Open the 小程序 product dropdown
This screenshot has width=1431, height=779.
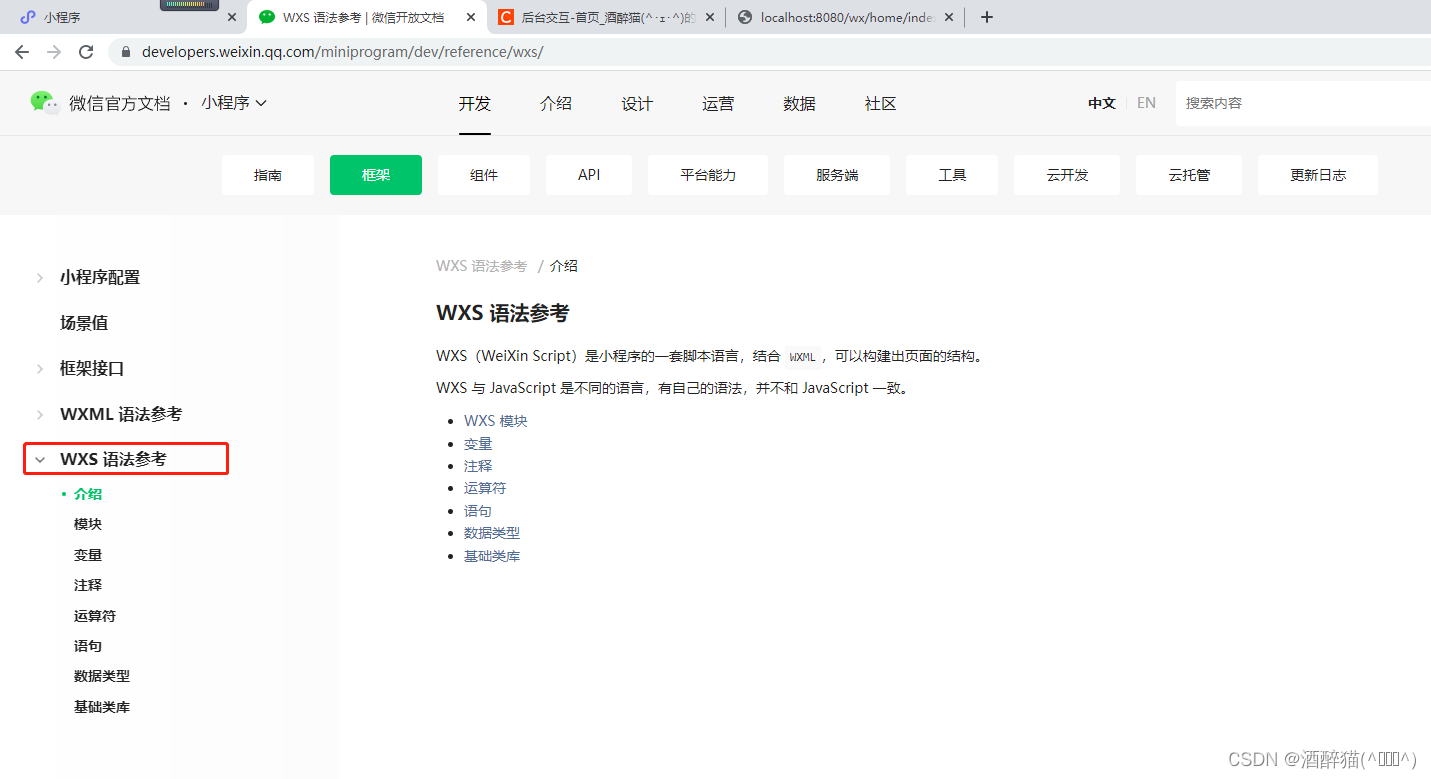[x=234, y=102]
